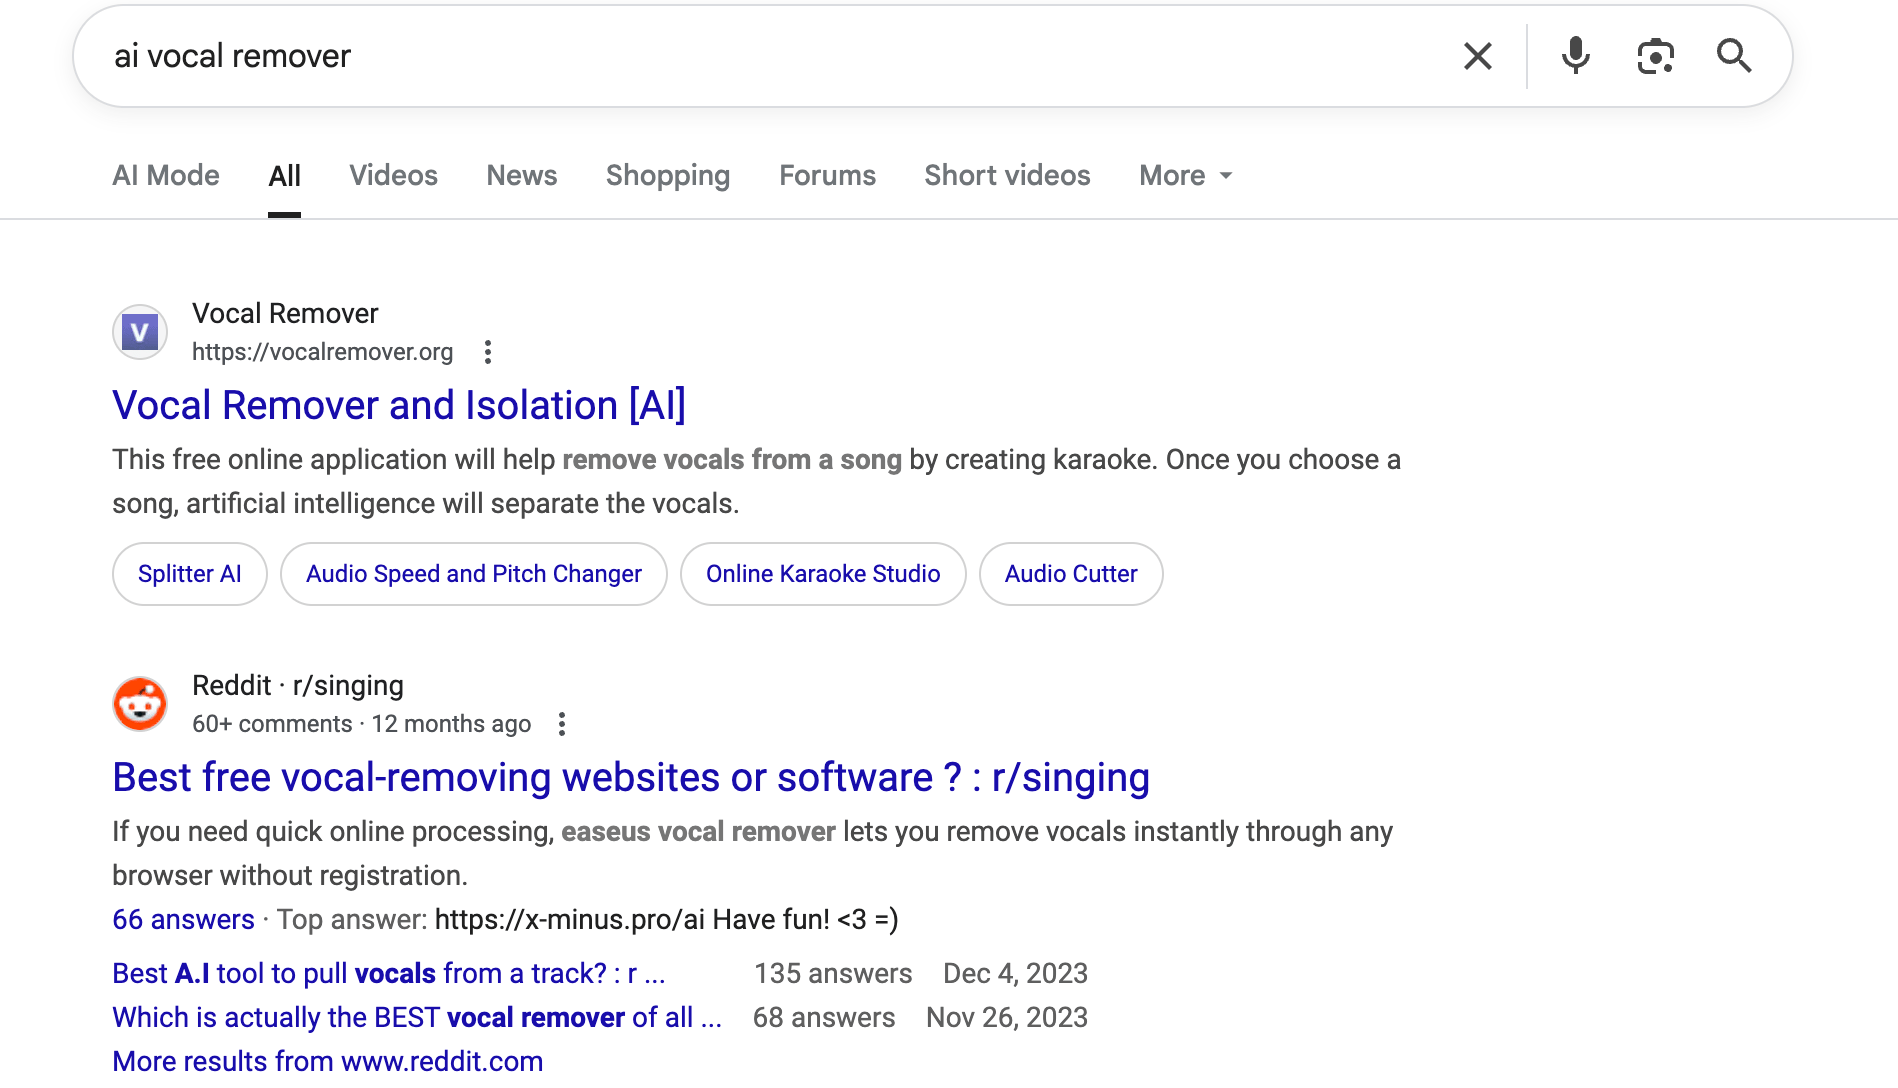Click the Audio Cutter sitelink chip
This screenshot has width=1898, height=1088.
(1071, 574)
